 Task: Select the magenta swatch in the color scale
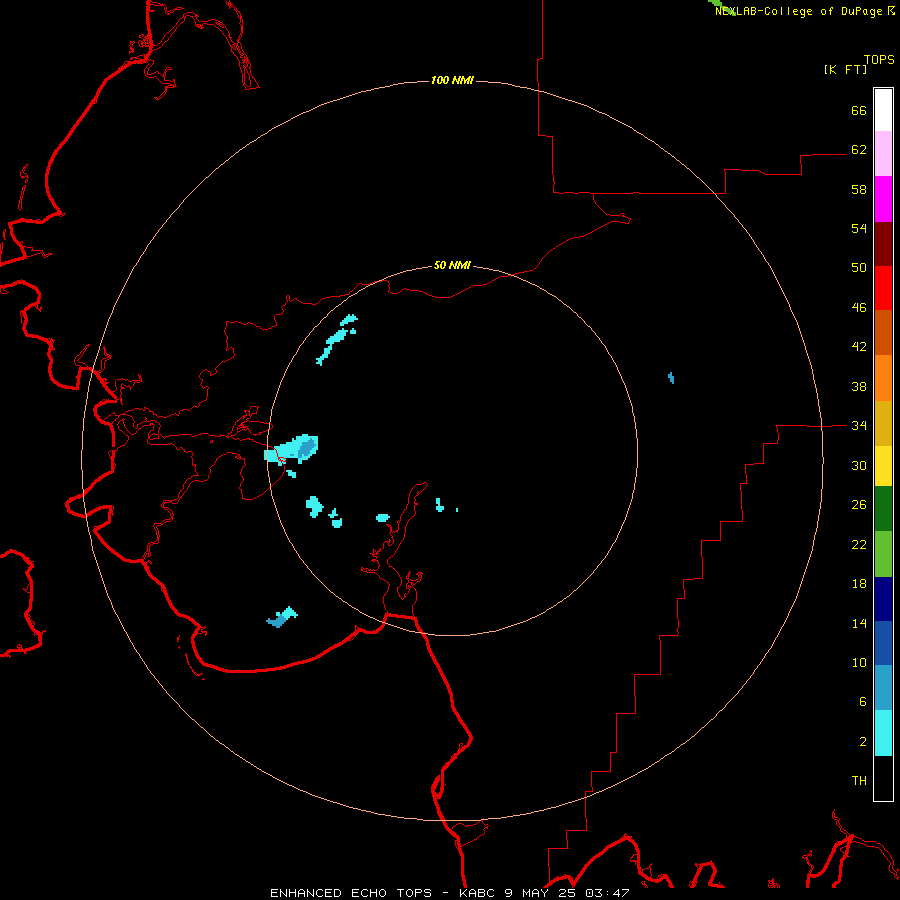[883, 199]
